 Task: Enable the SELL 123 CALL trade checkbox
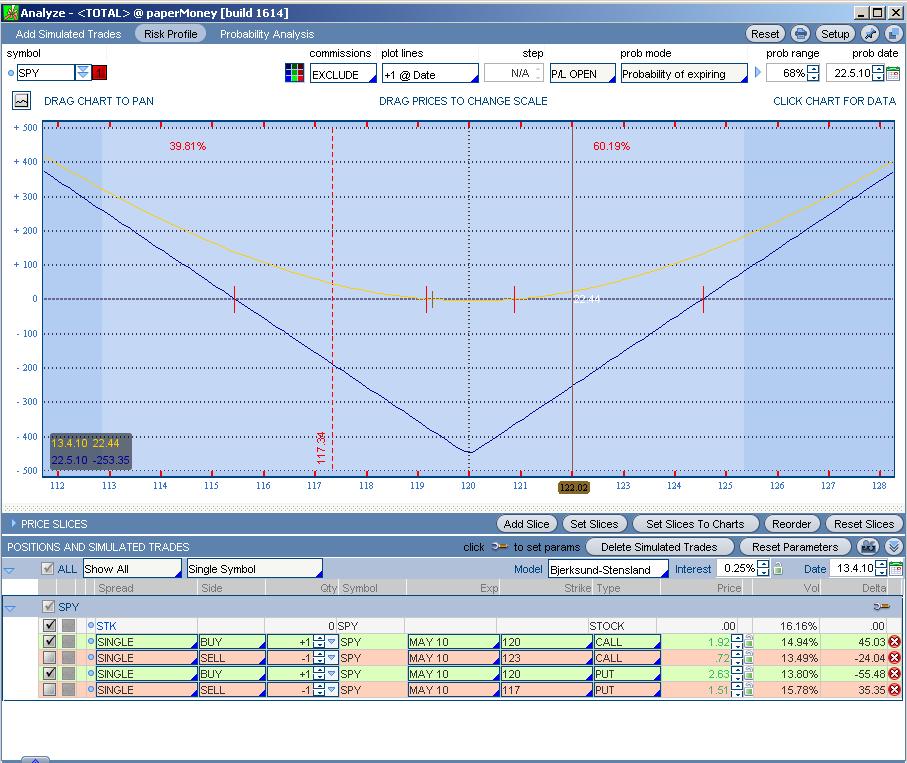[50, 658]
